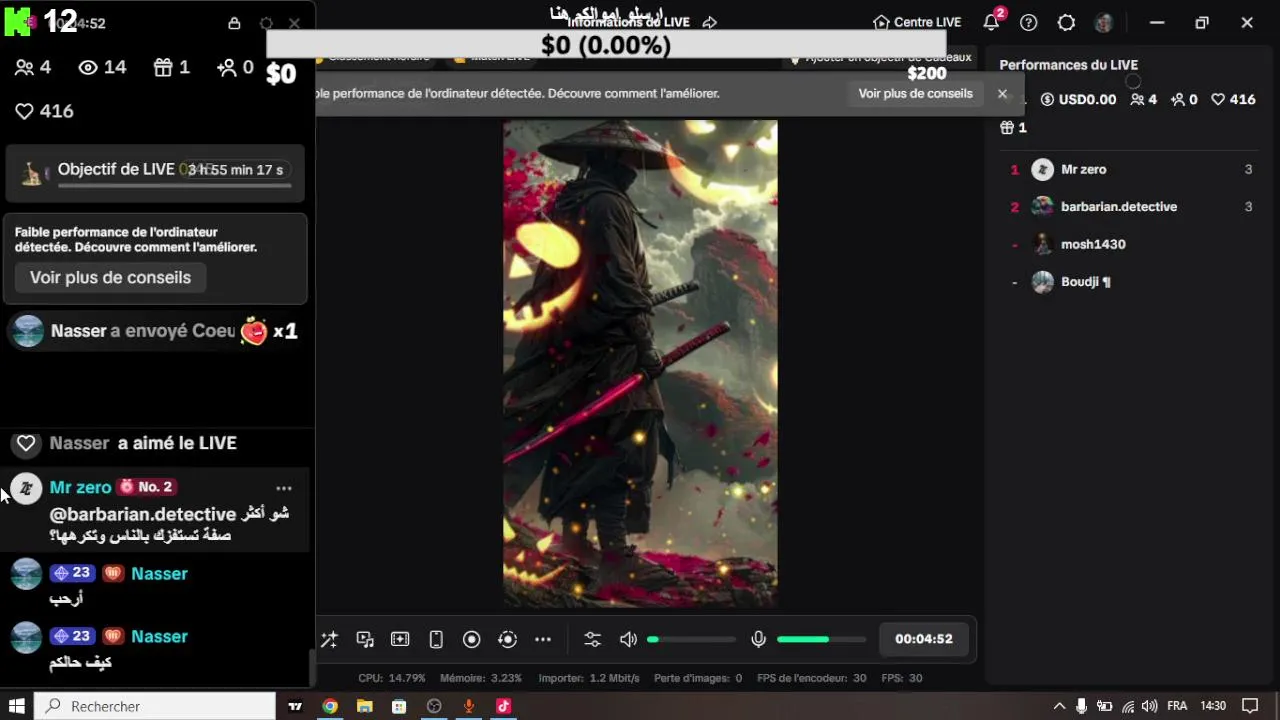Open the Windows notification center icon
The height and width of the screenshot is (720, 1280).
(x=1250, y=706)
